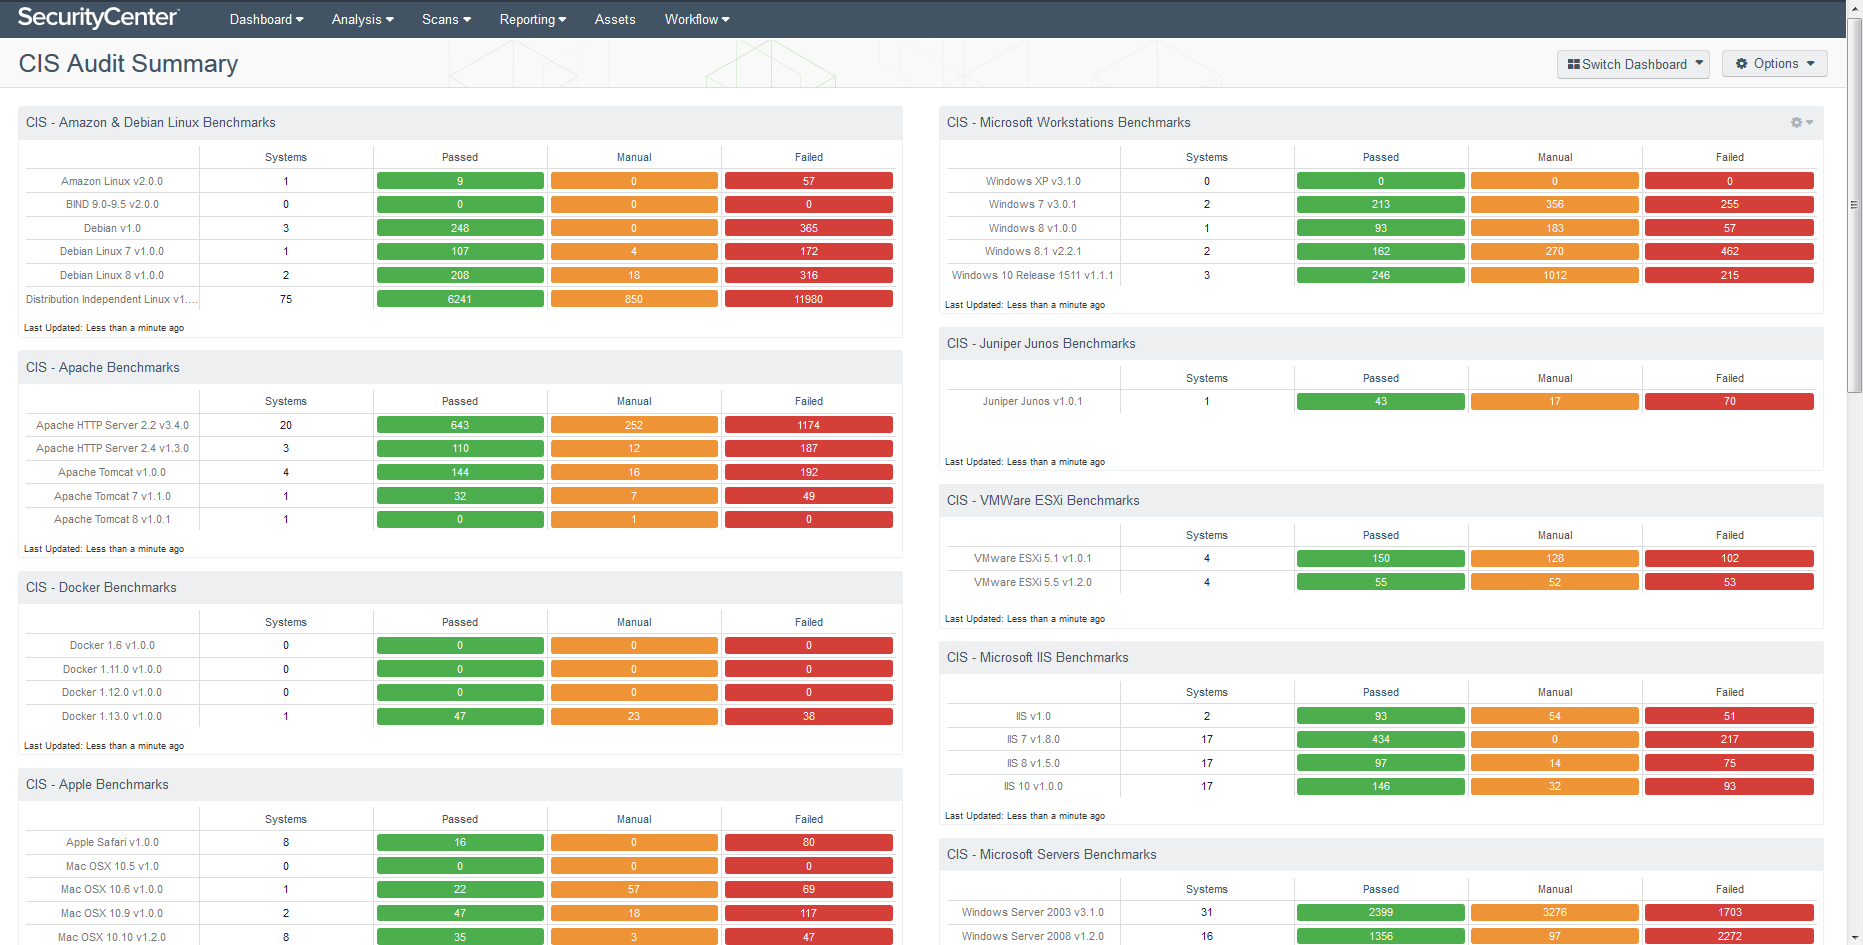The image size is (1863, 945).
Task: Click Debian Linux 8 manual bar 18
Action: pos(634,275)
